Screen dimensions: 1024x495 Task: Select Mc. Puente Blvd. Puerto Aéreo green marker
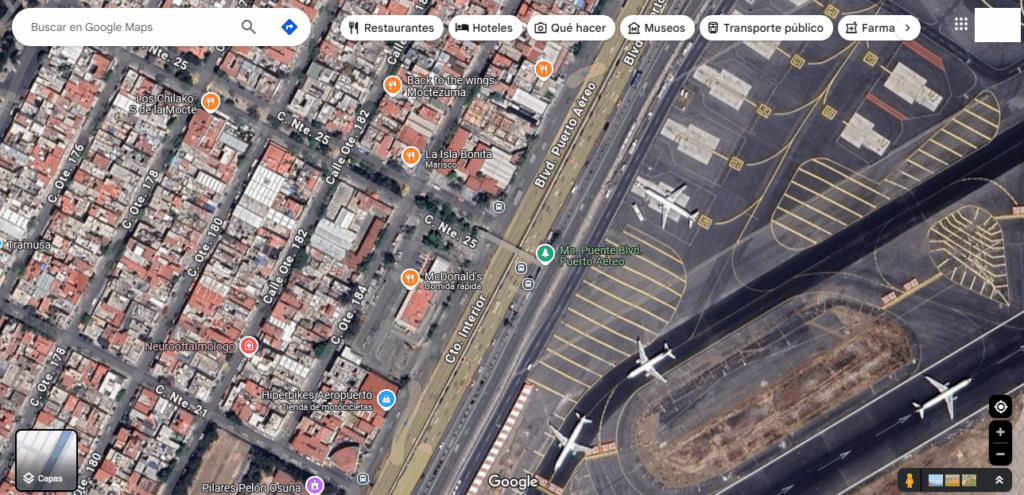pyautogui.click(x=545, y=254)
